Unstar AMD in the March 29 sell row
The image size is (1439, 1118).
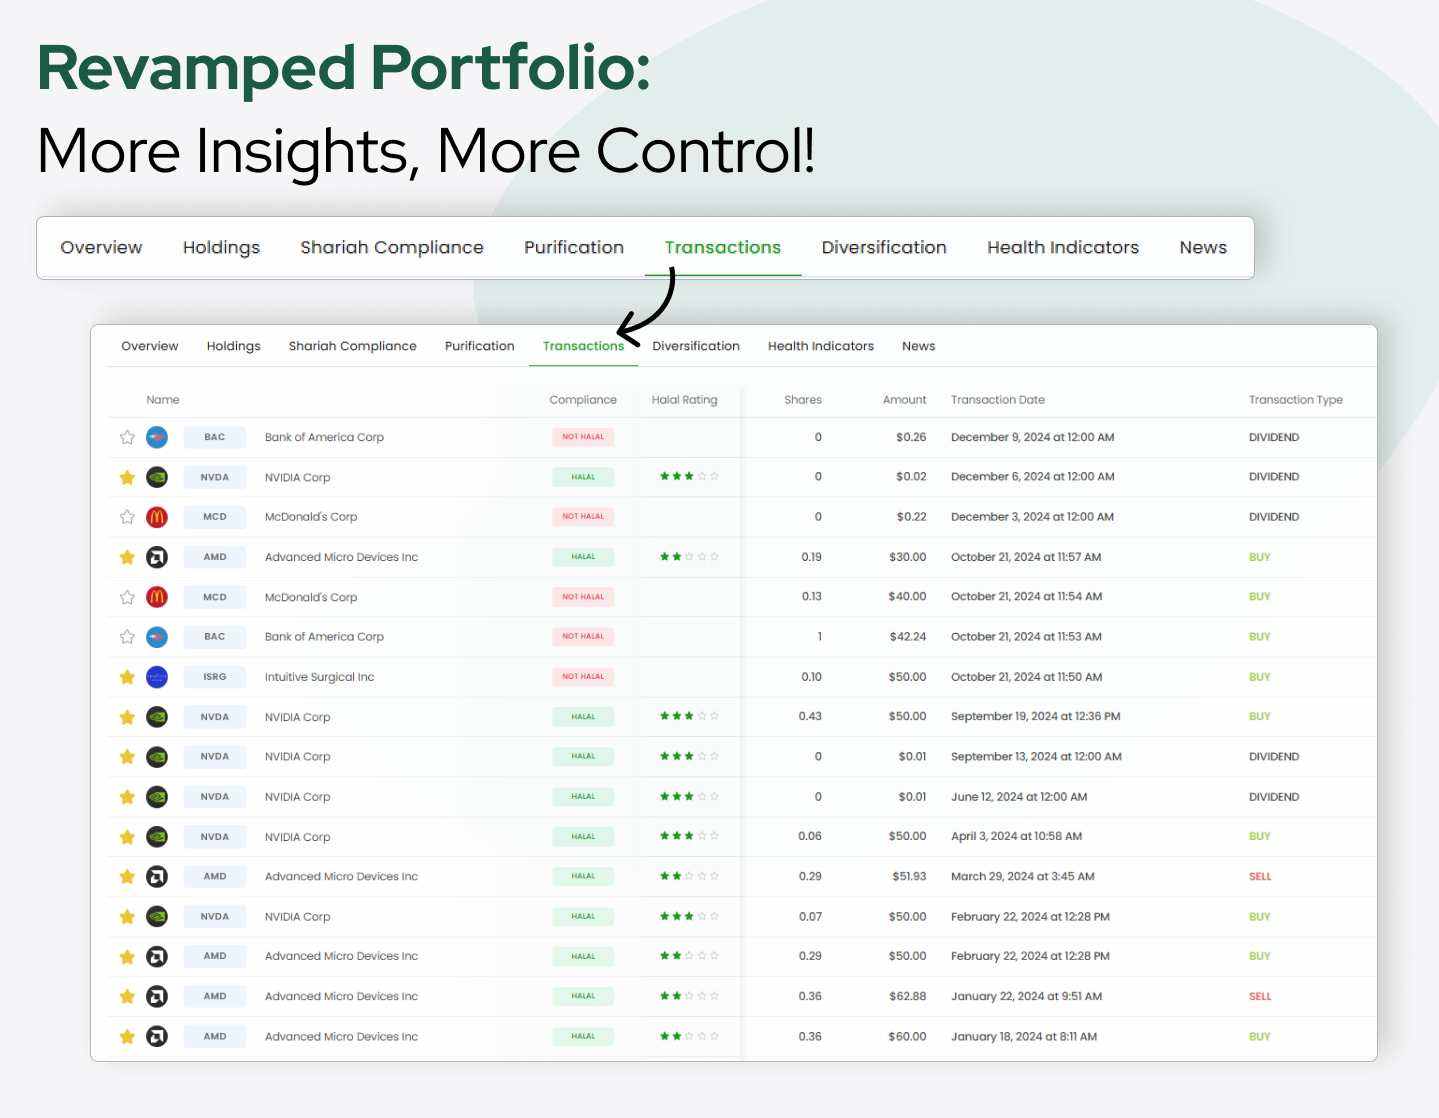(x=127, y=877)
